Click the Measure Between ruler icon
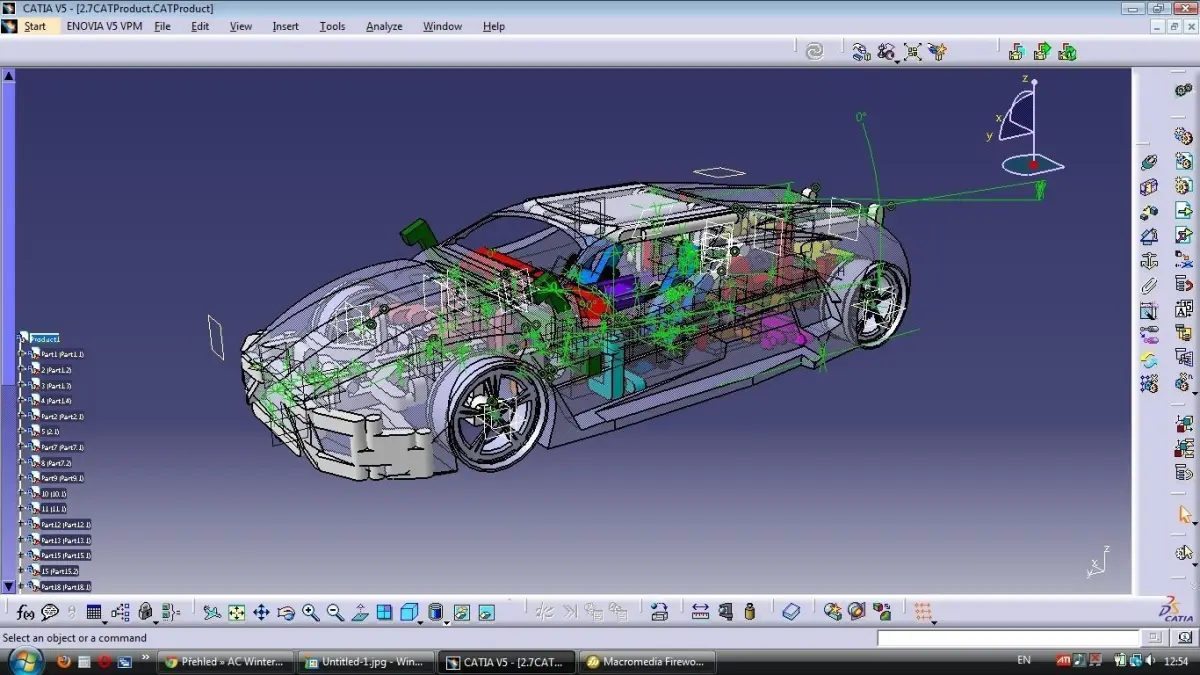The image size is (1200, 675). pos(700,612)
